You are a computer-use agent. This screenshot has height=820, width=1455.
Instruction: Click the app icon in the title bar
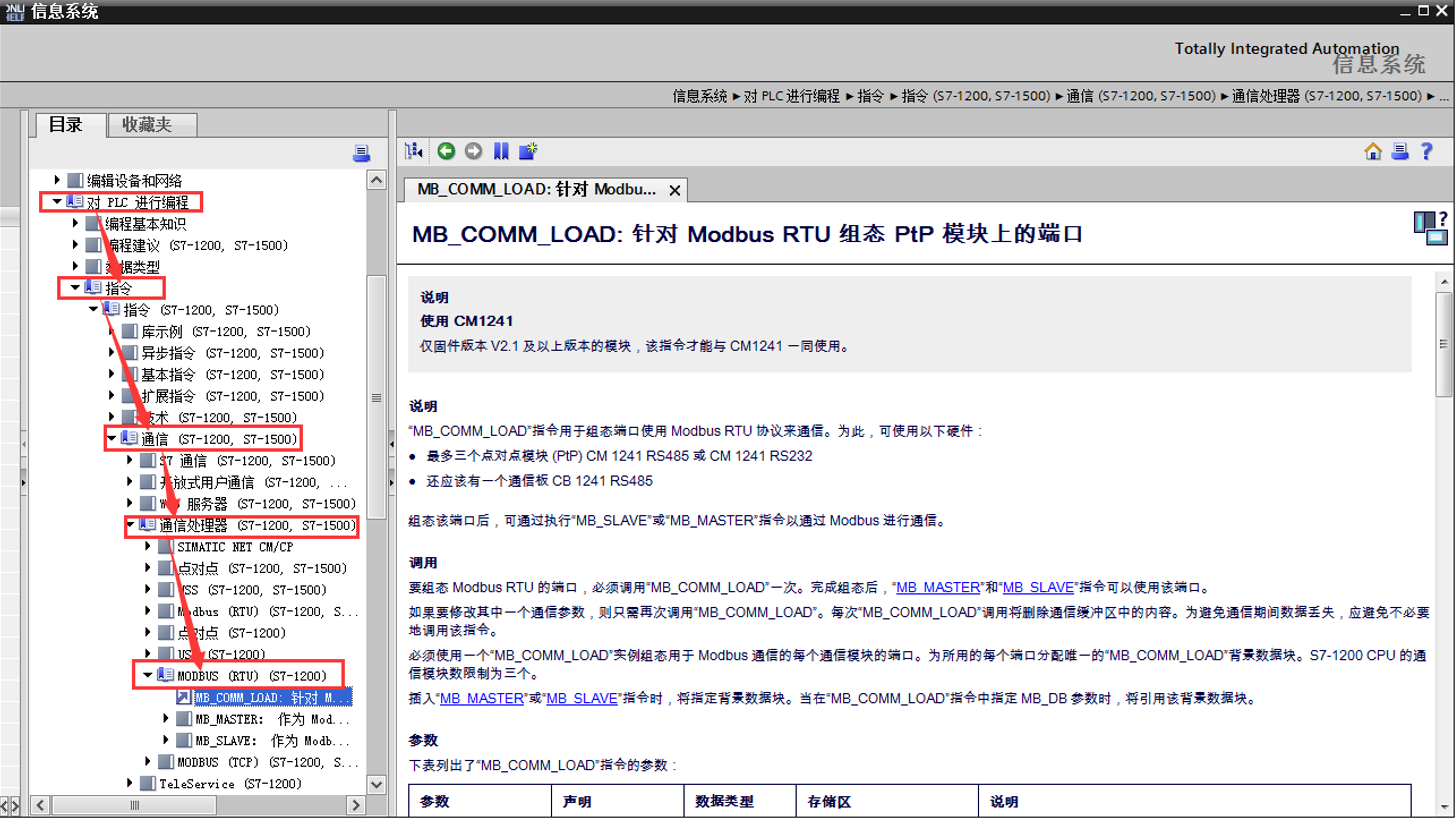[x=14, y=11]
